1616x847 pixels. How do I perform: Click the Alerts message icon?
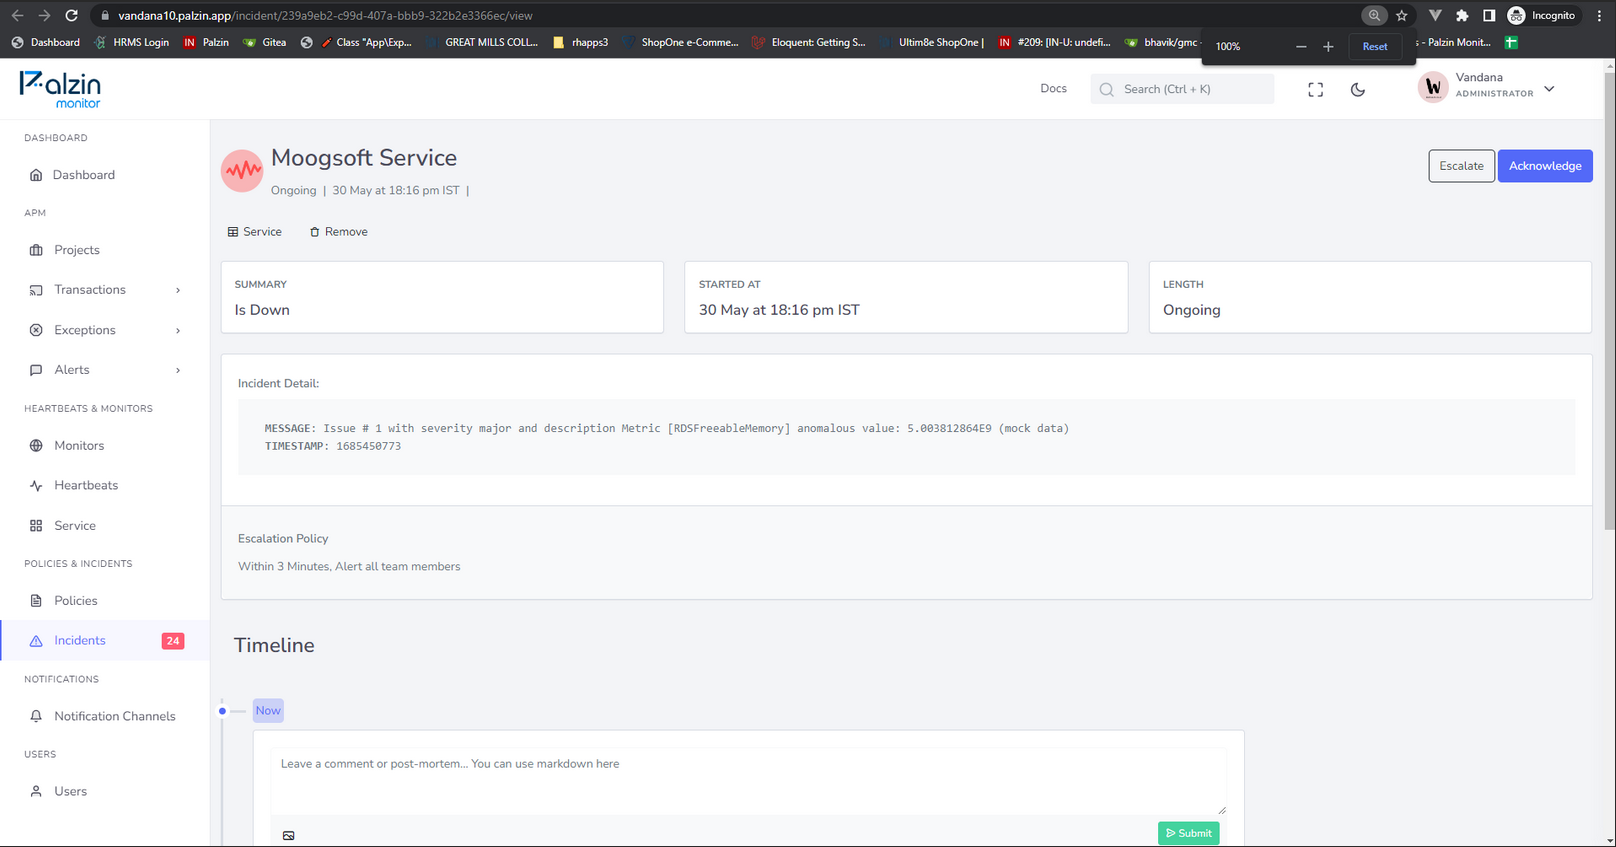point(36,370)
